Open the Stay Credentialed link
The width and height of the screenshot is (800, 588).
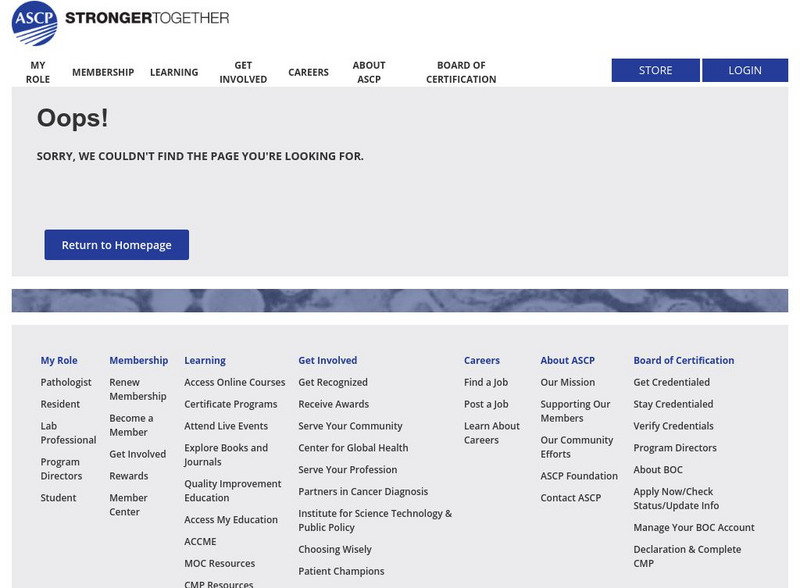[673, 404]
